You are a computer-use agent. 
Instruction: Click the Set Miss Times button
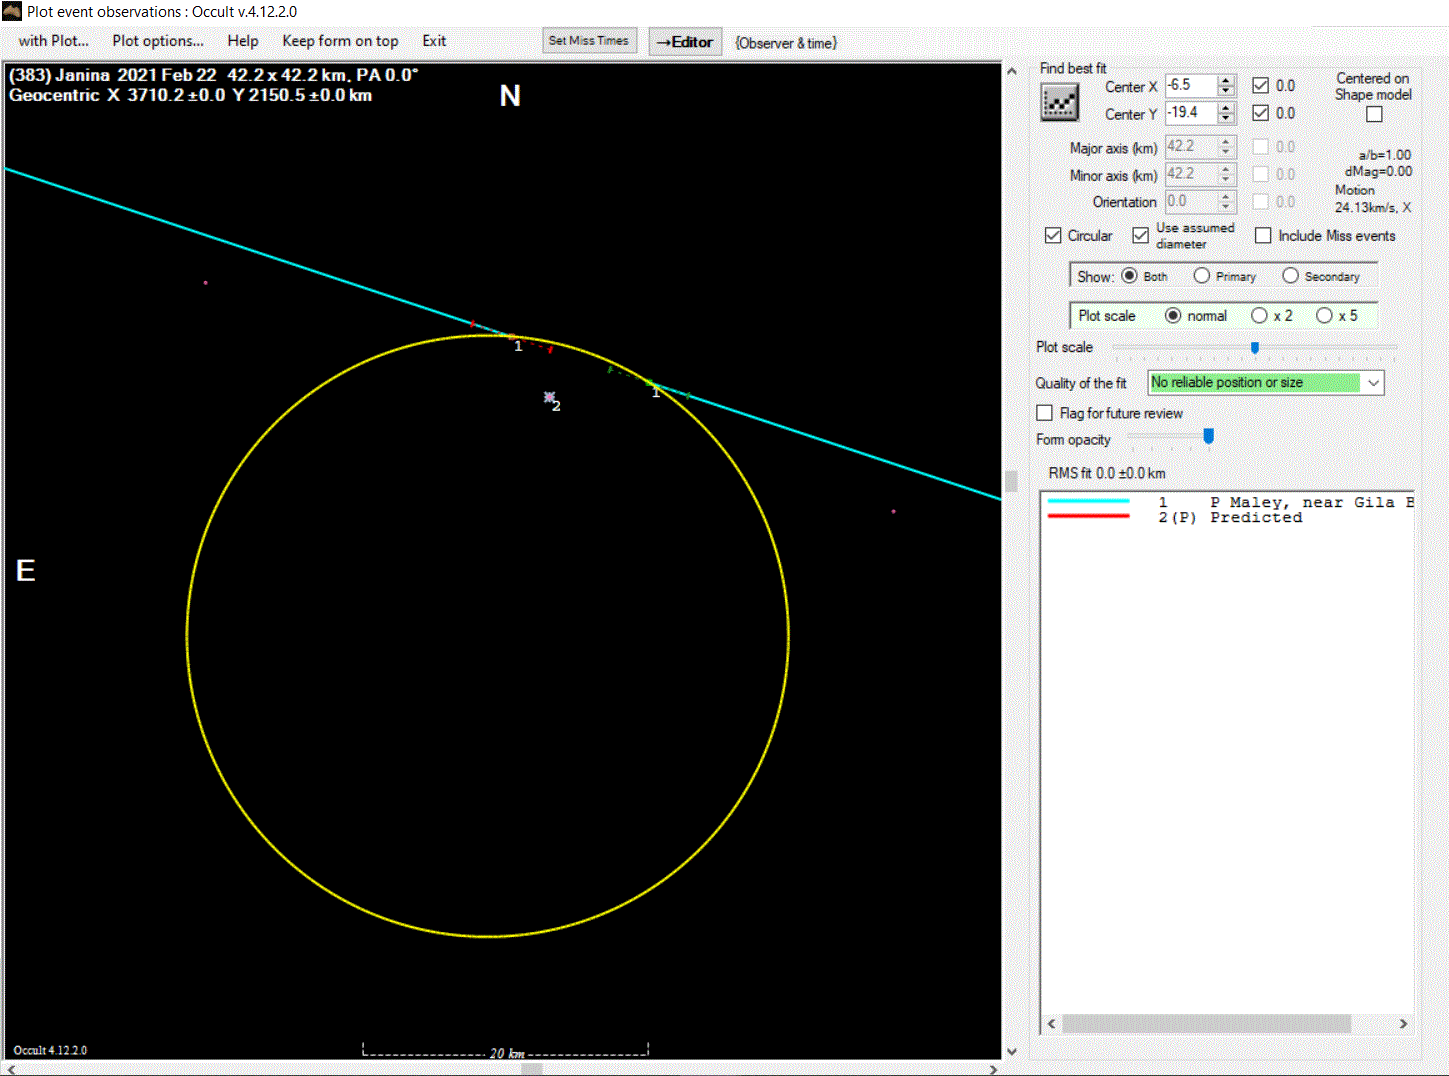coord(589,41)
